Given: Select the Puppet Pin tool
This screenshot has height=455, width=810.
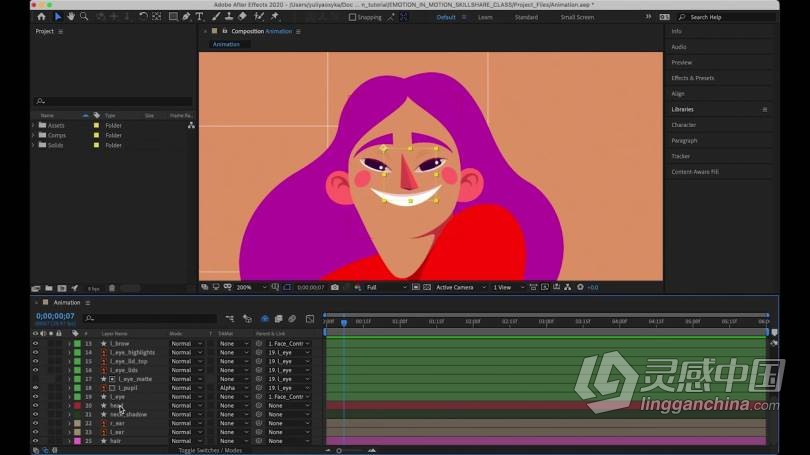Looking at the screenshot, I should [275, 17].
